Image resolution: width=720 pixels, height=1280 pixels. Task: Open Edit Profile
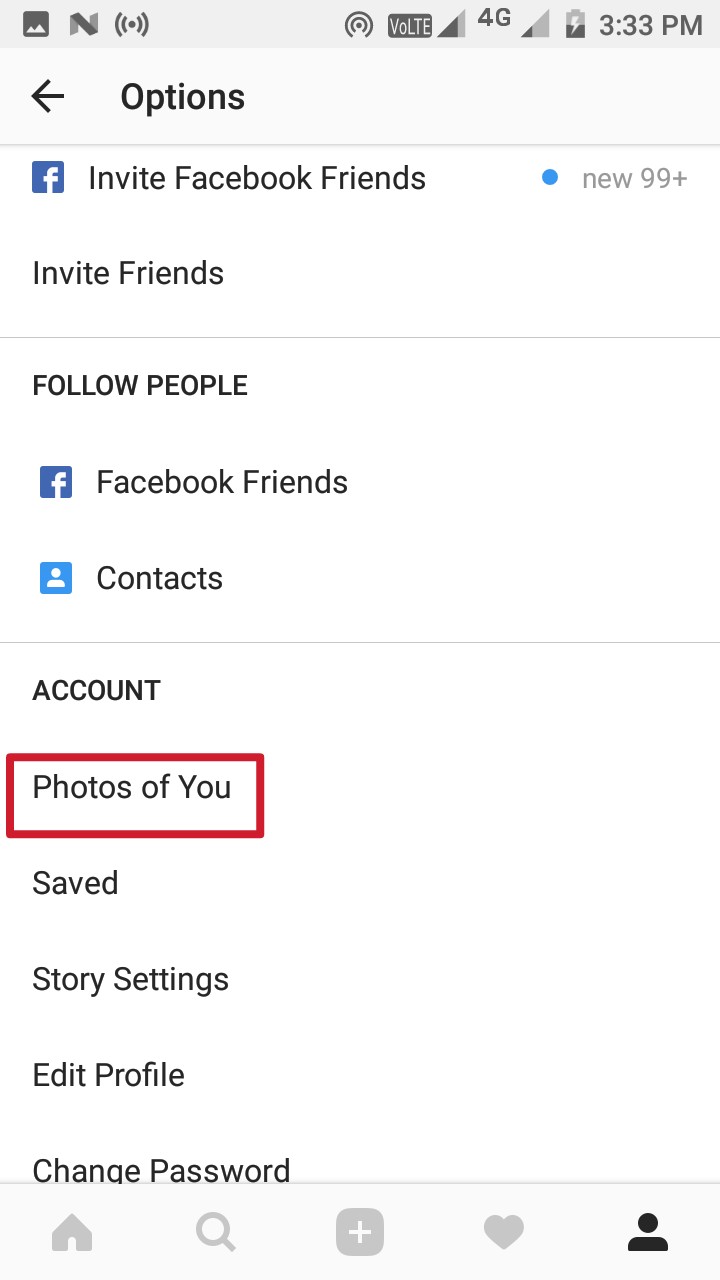[x=108, y=1075]
